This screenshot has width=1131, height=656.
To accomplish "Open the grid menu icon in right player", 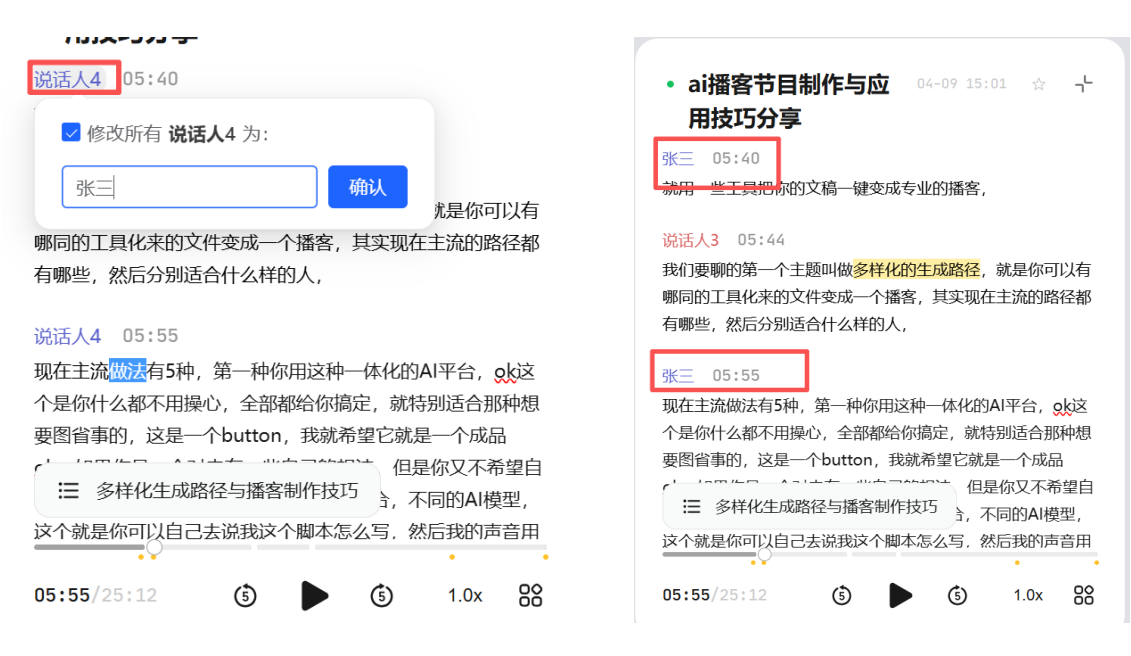I will pyautogui.click(x=1084, y=595).
